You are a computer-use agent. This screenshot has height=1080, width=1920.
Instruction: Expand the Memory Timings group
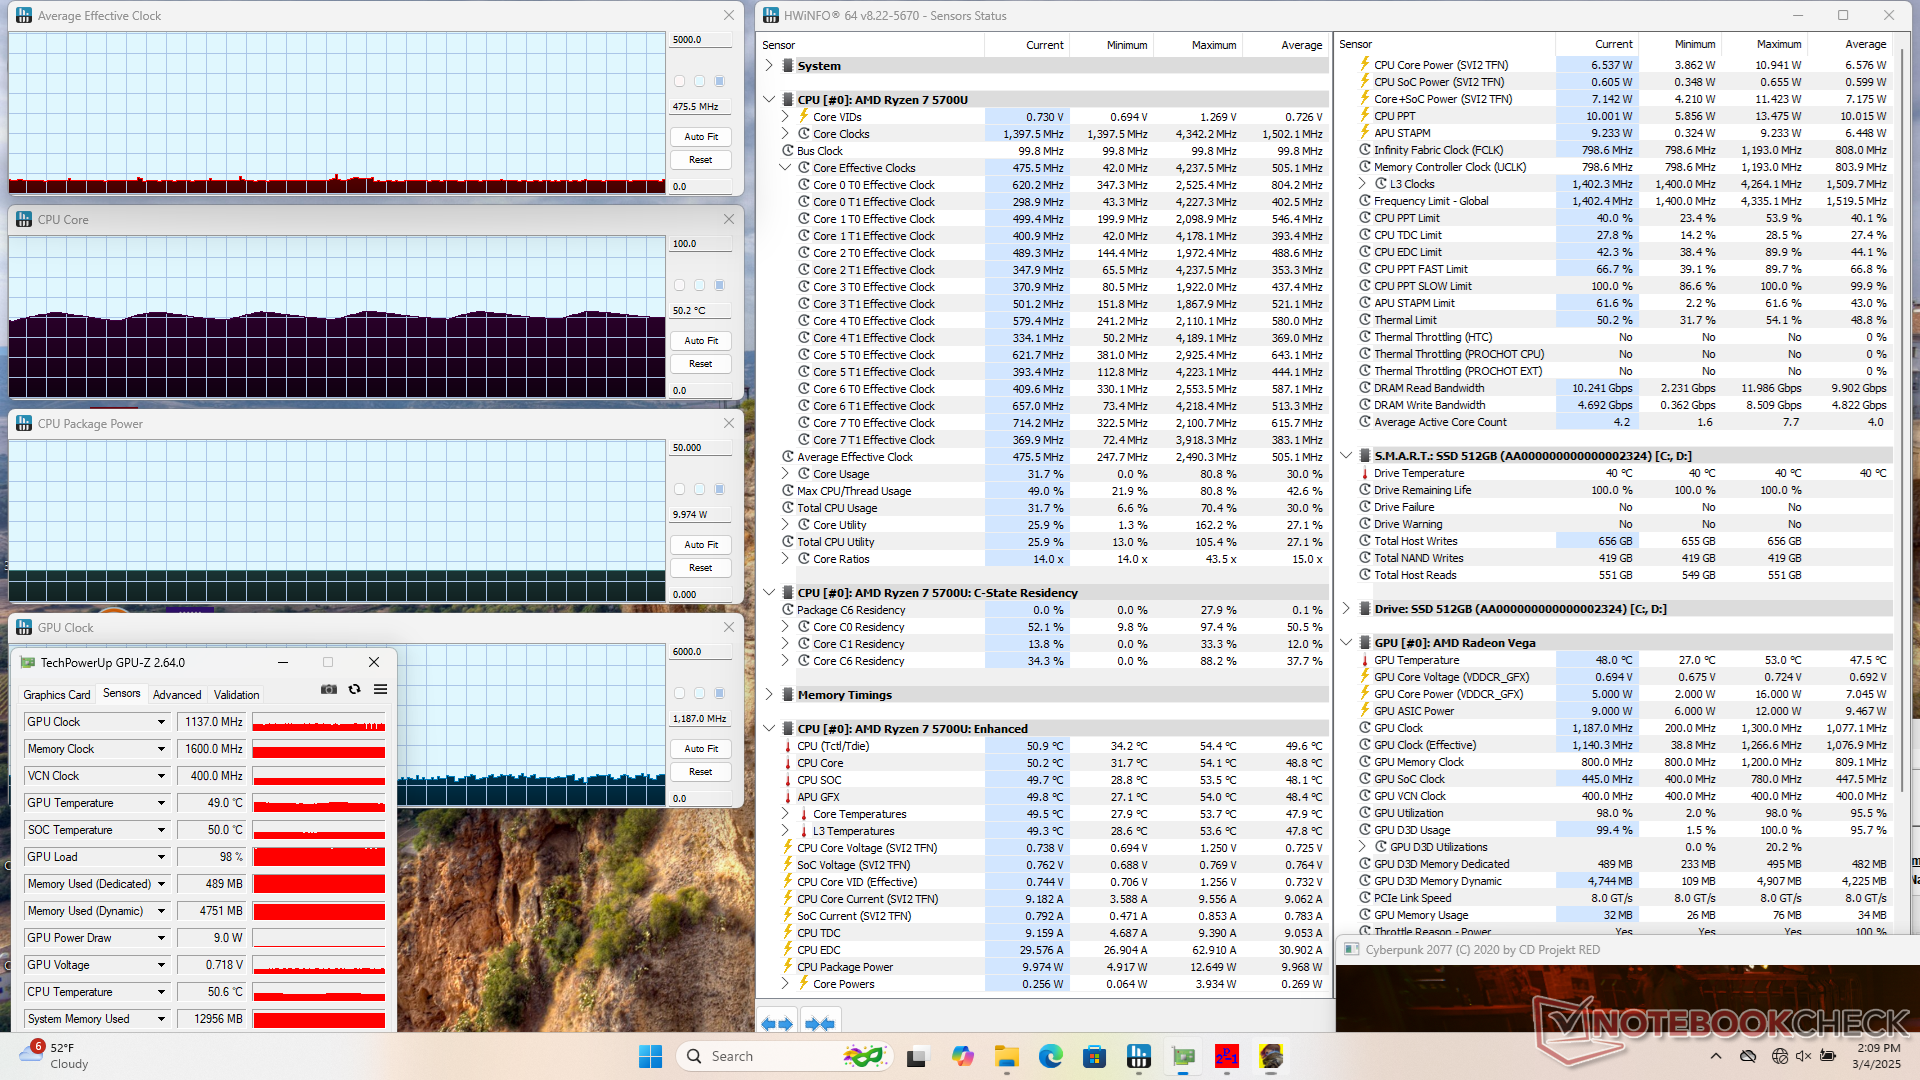coord(769,694)
